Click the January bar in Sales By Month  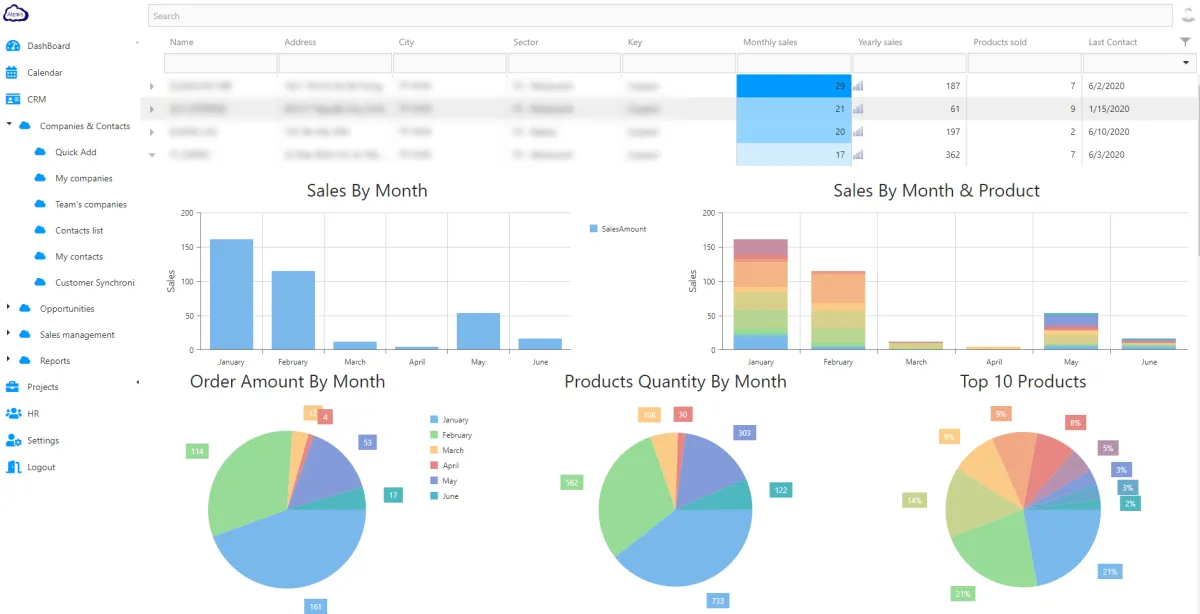point(231,295)
